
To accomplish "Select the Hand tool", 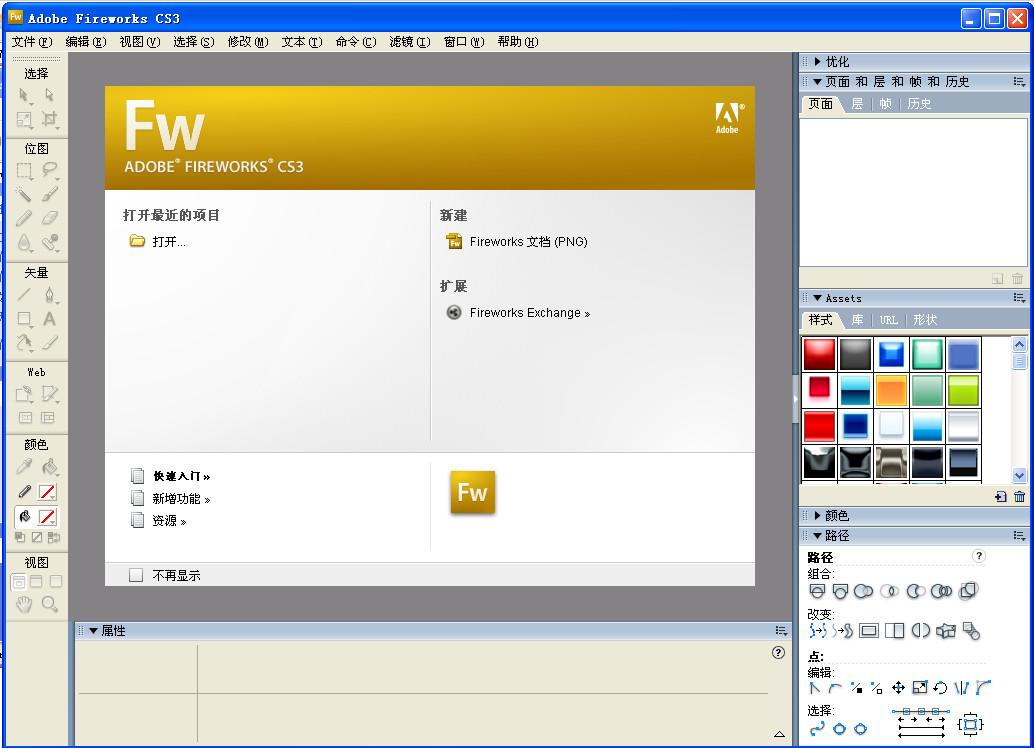I will point(24,604).
